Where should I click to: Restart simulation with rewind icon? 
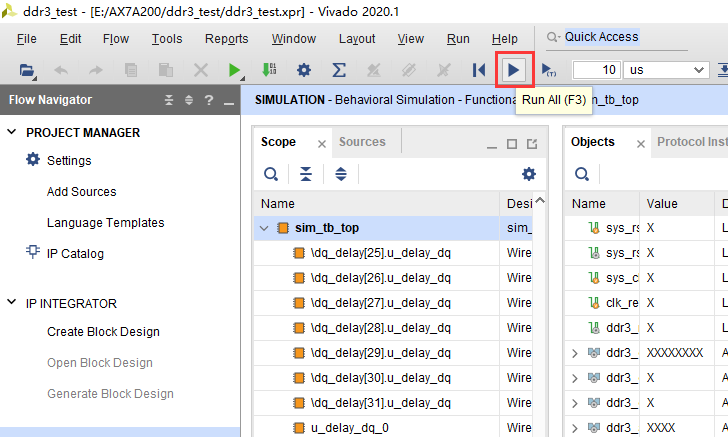click(479, 71)
